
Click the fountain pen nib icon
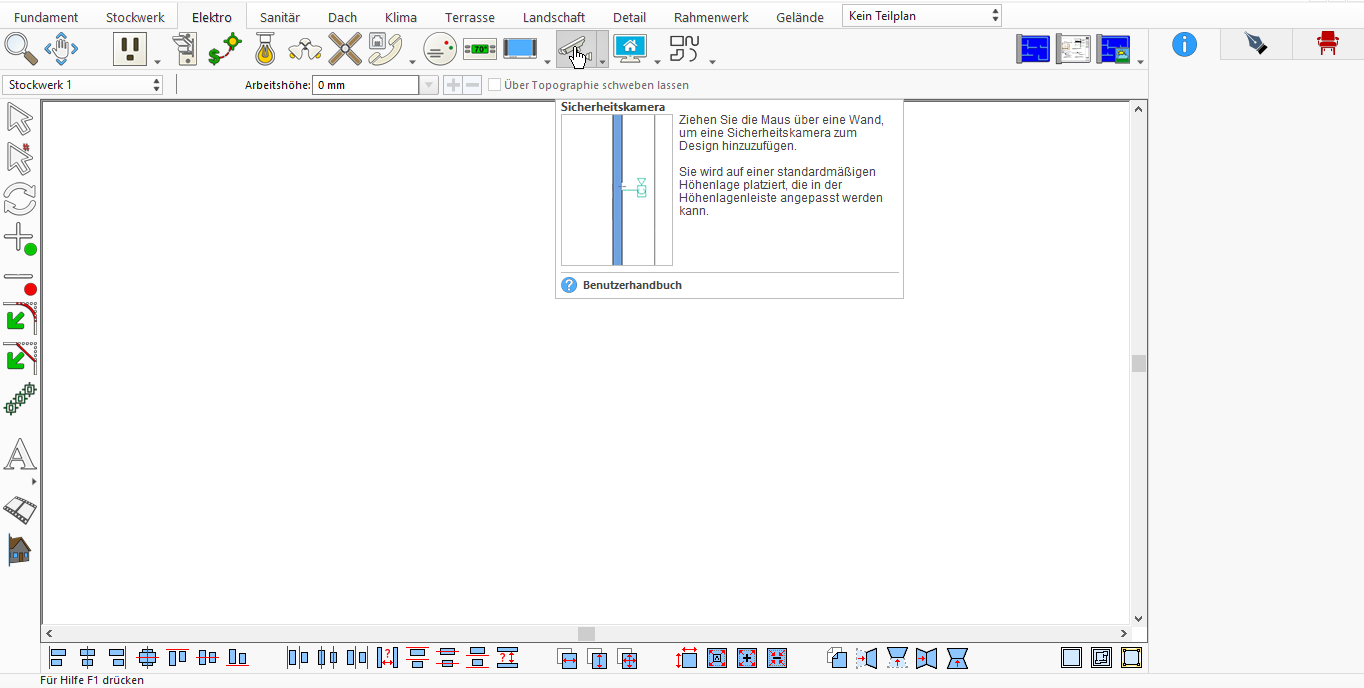tap(1256, 44)
